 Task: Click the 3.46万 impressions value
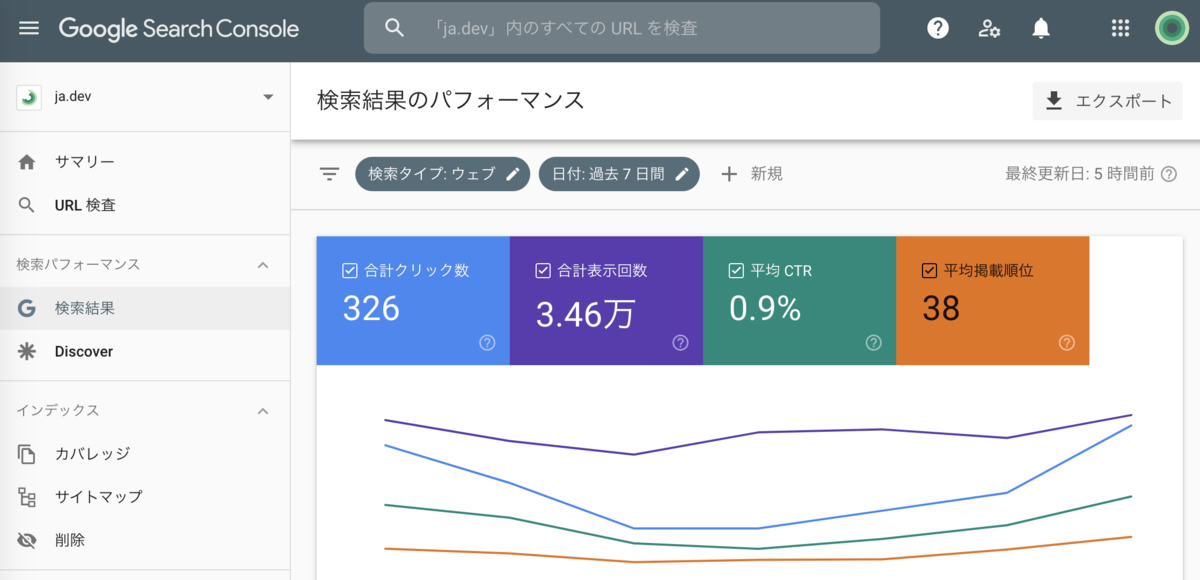585,315
